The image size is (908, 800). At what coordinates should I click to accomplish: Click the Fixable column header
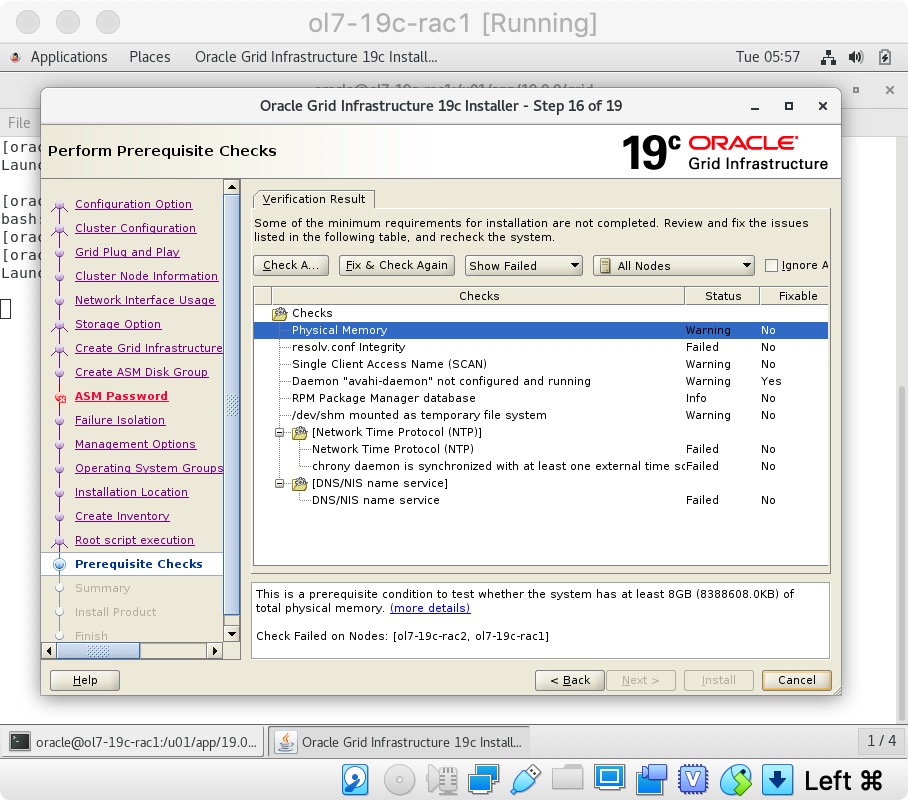[x=794, y=296]
